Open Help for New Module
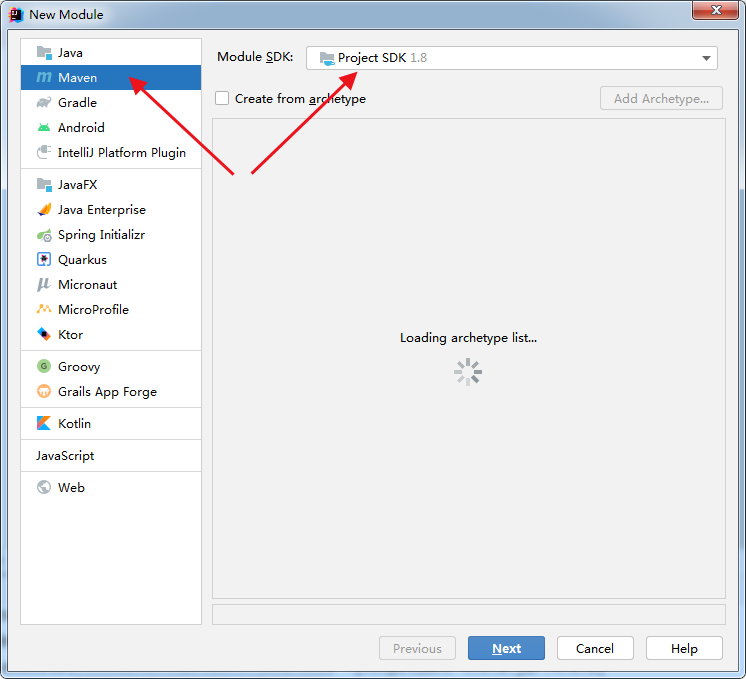746x679 pixels. pos(684,648)
